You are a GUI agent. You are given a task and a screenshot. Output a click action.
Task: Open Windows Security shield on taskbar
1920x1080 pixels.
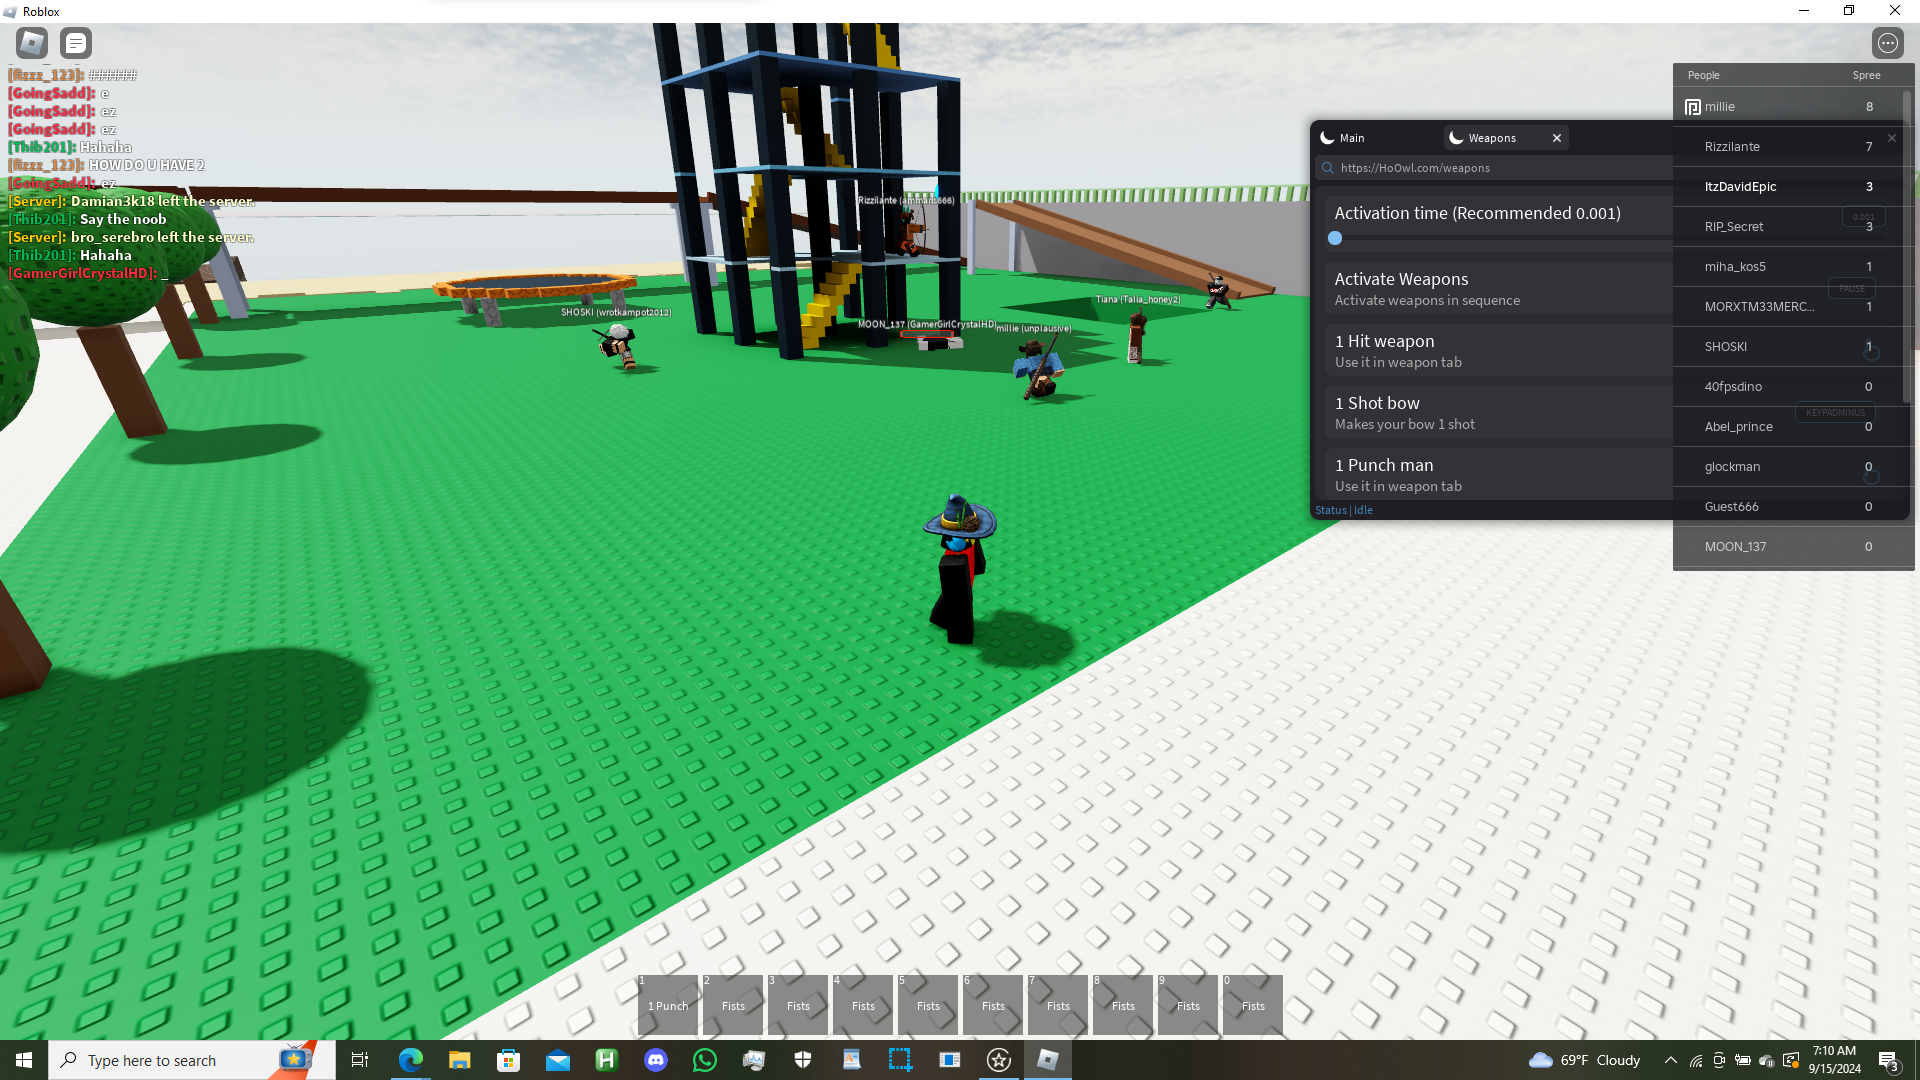[x=802, y=1060]
